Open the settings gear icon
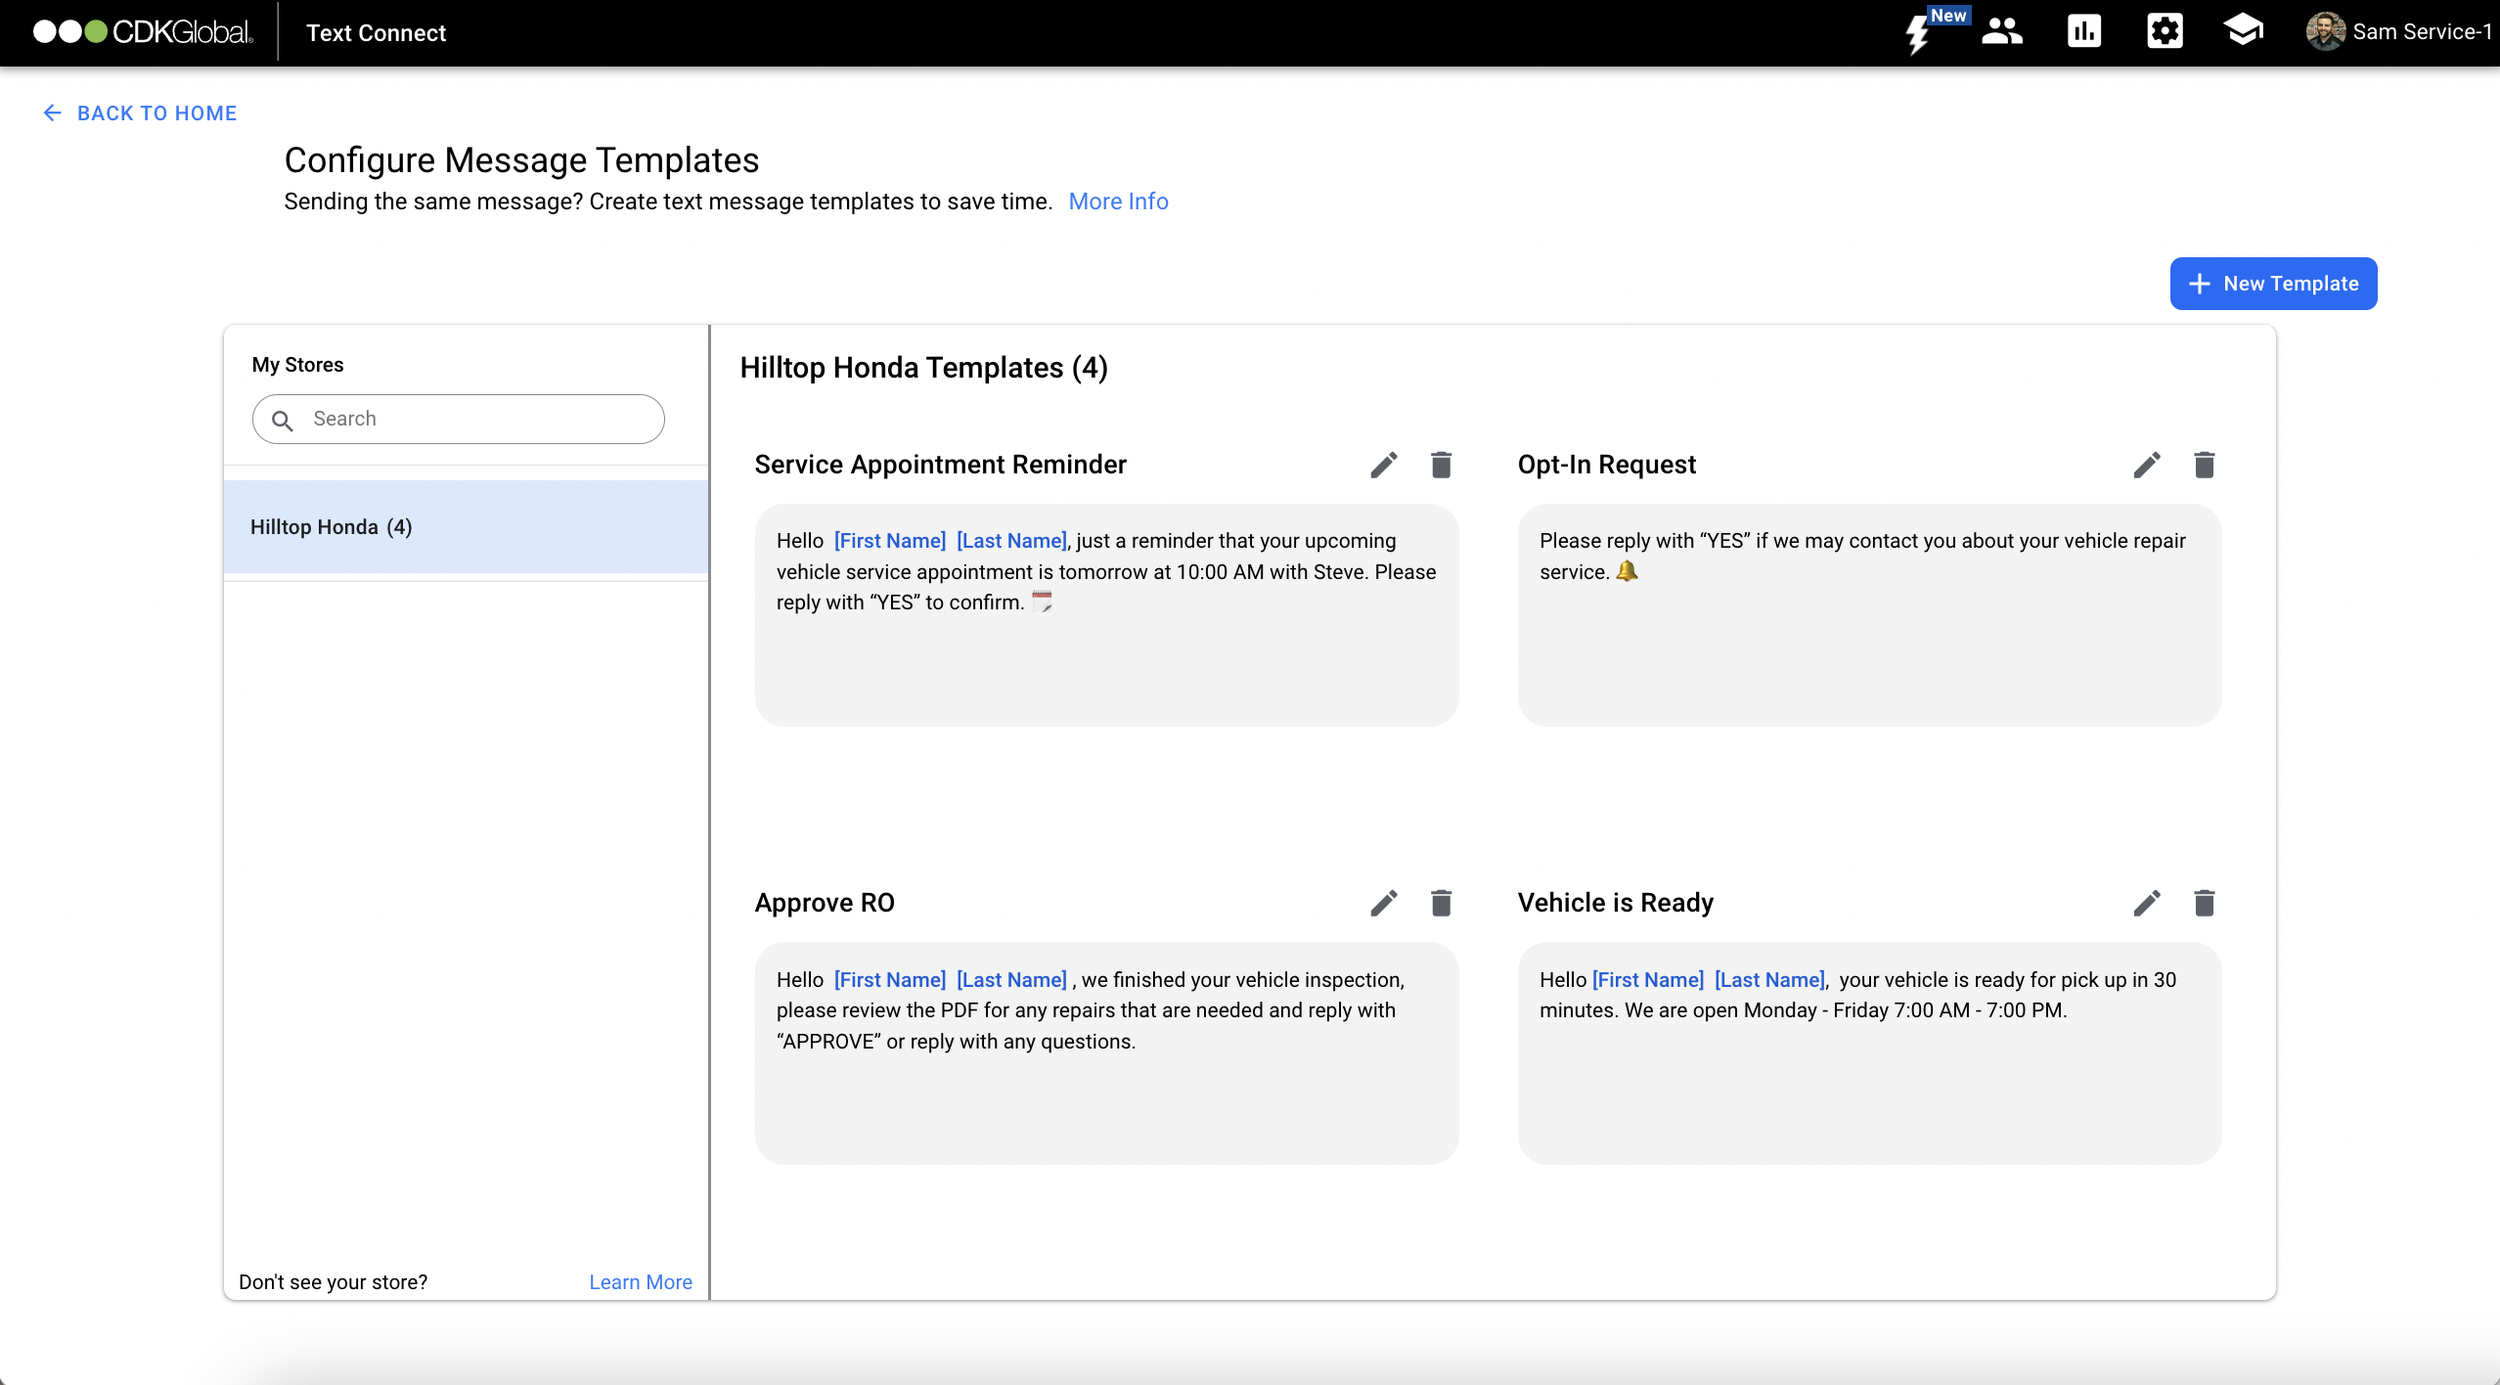 click(2164, 32)
